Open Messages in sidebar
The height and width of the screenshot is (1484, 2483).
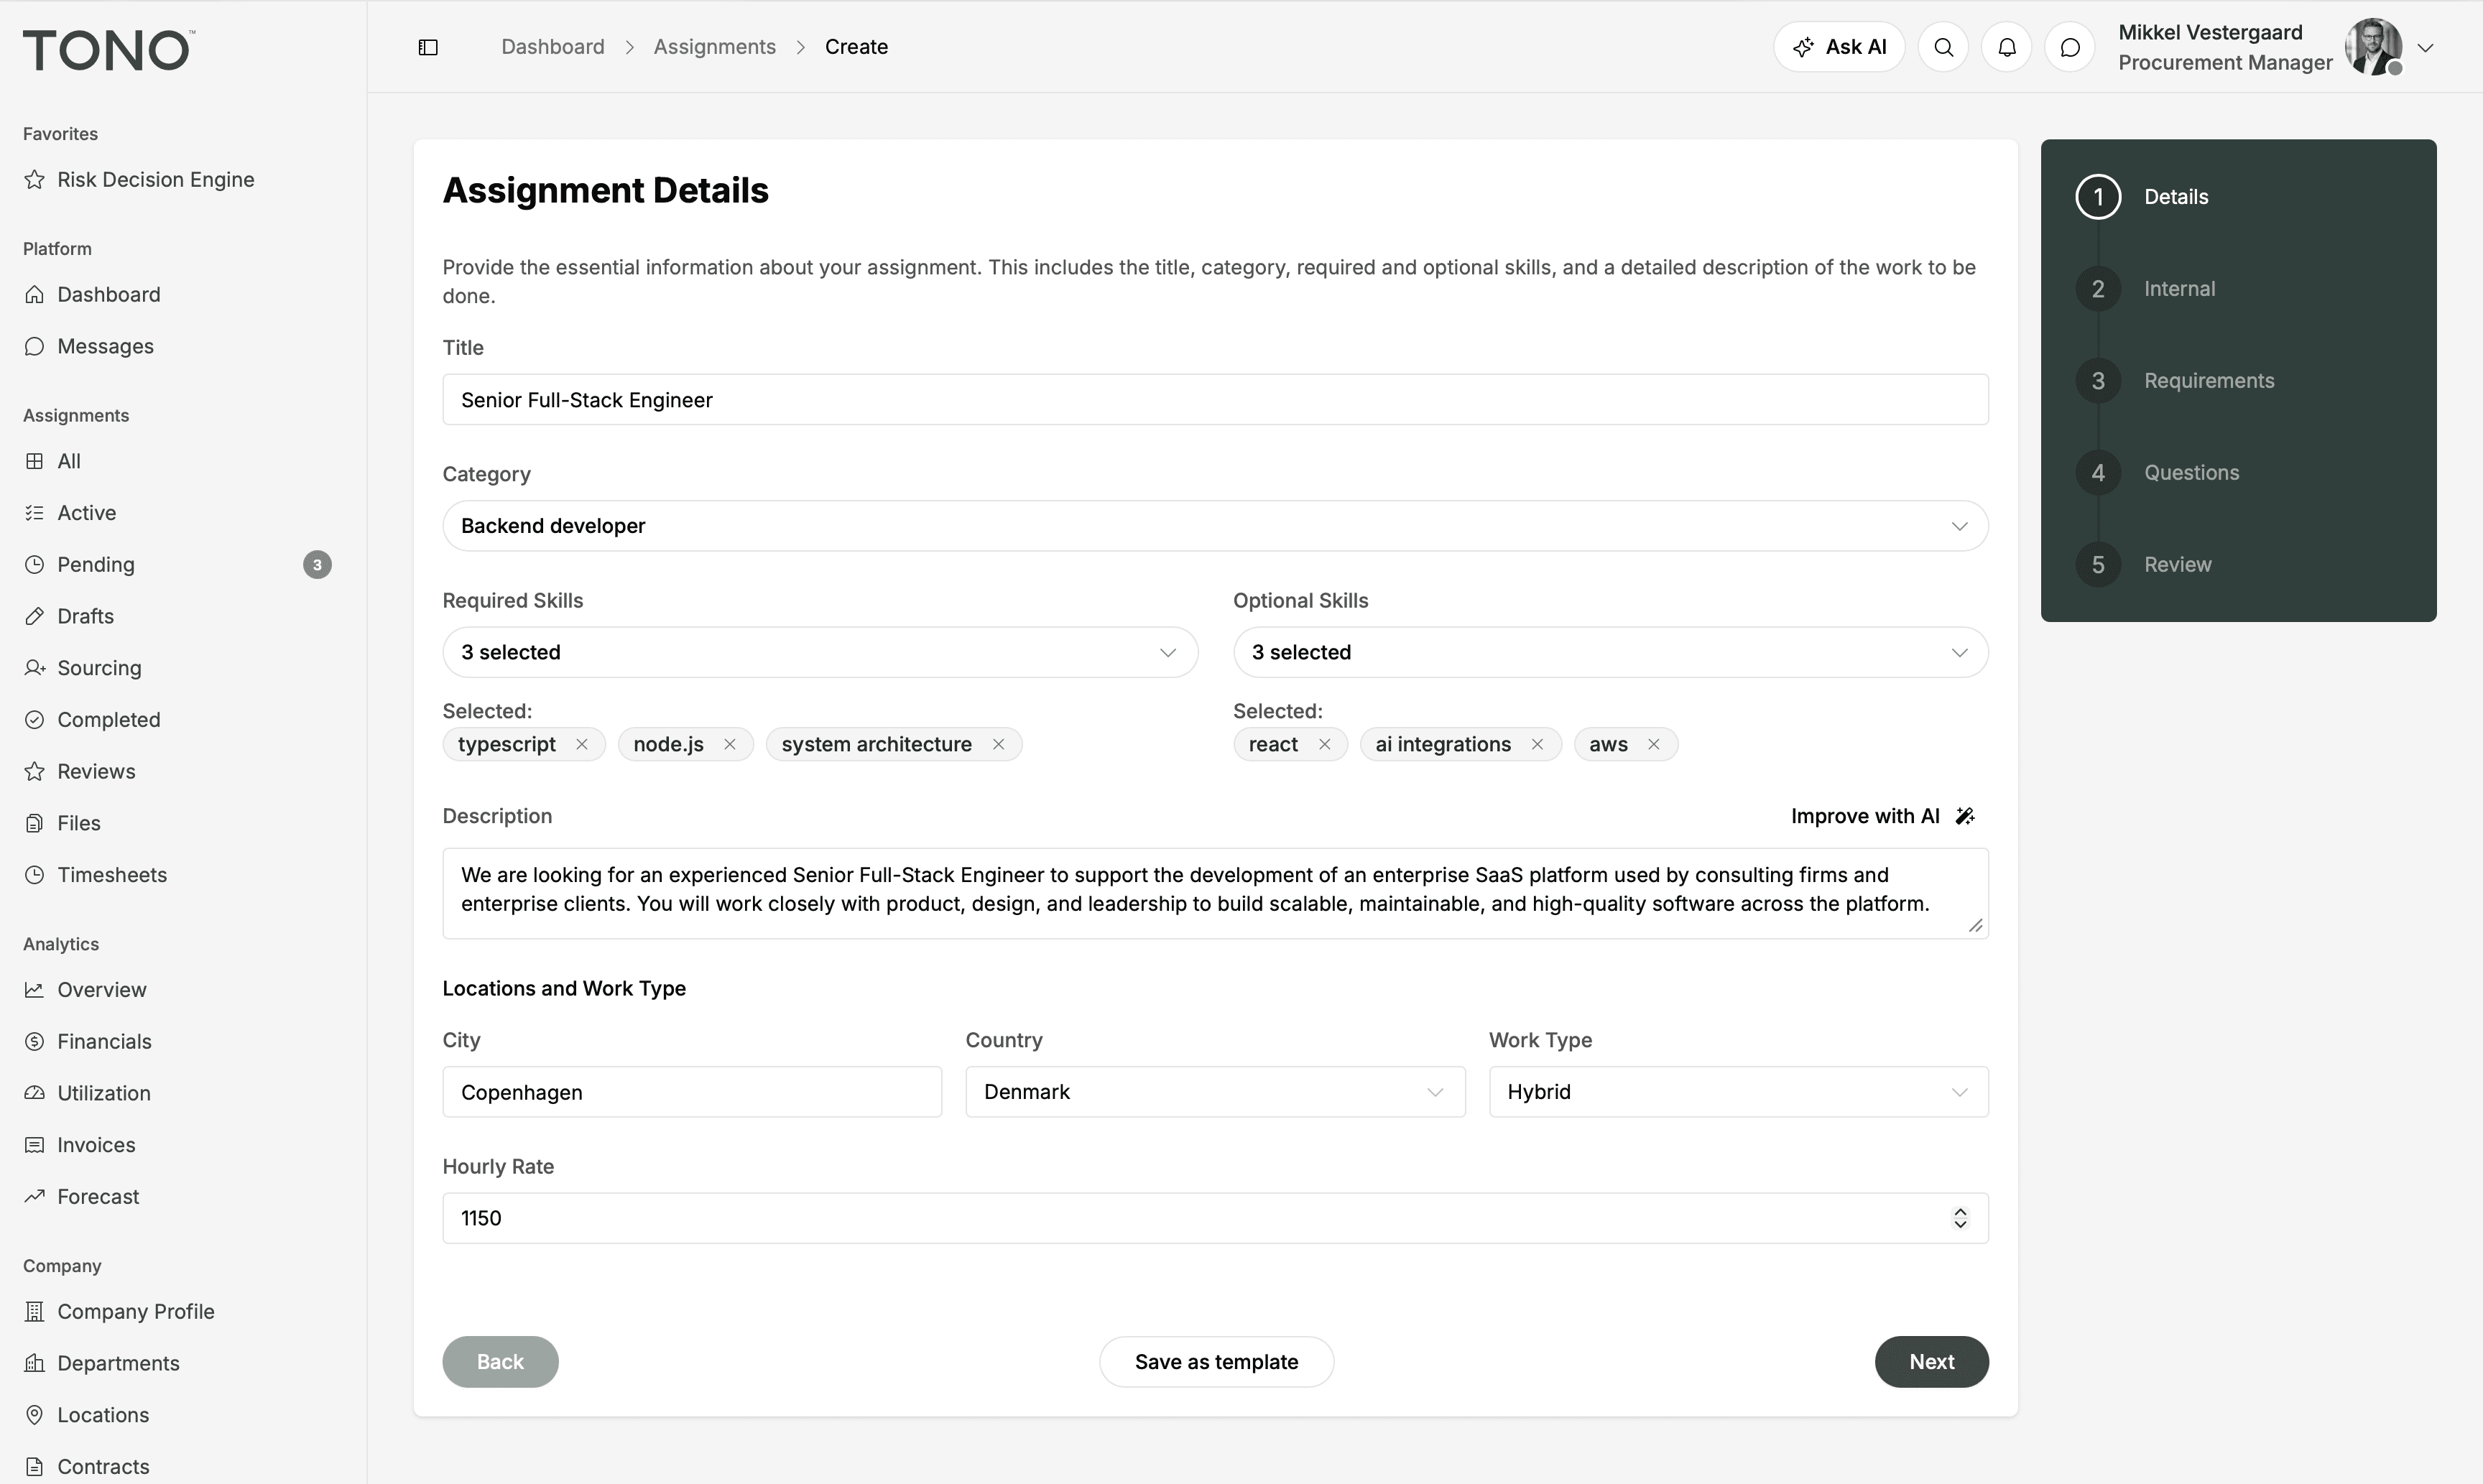click(x=89, y=346)
